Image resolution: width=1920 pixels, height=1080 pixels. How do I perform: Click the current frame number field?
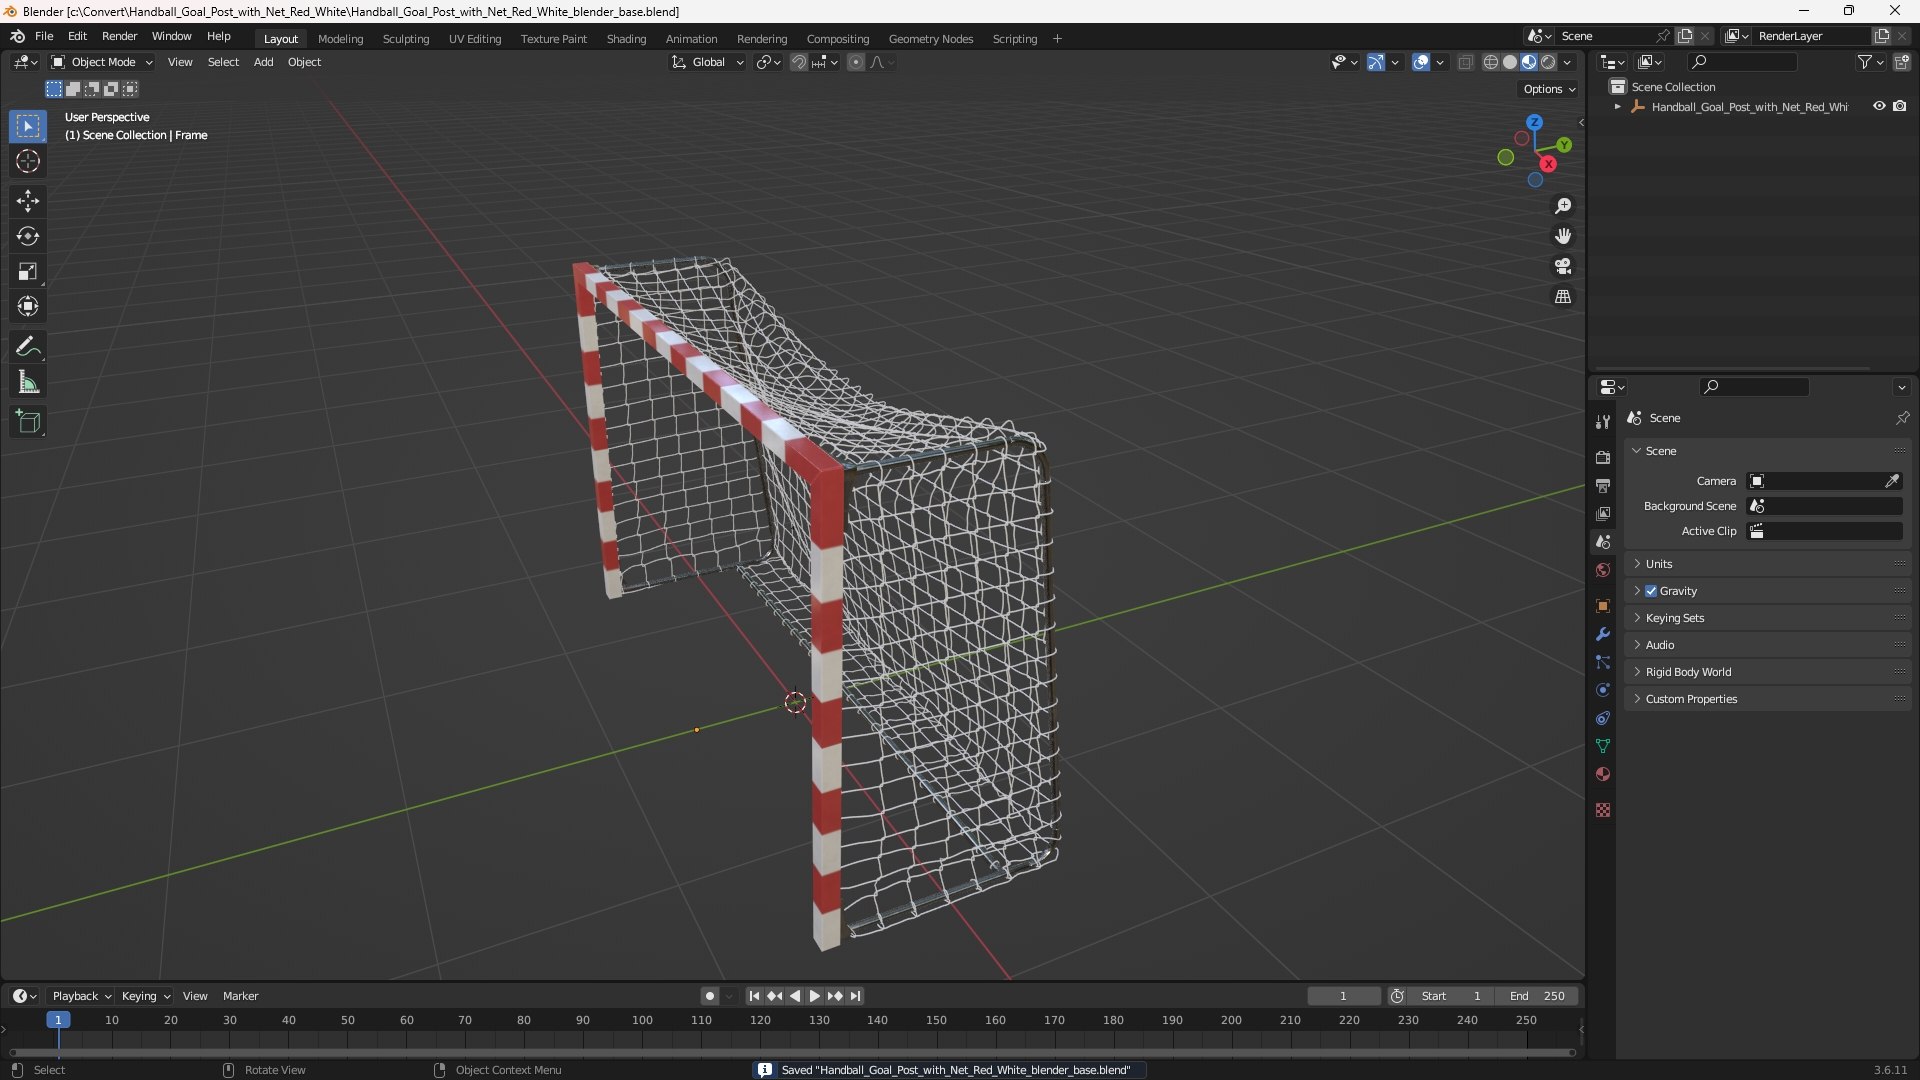point(1343,996)
